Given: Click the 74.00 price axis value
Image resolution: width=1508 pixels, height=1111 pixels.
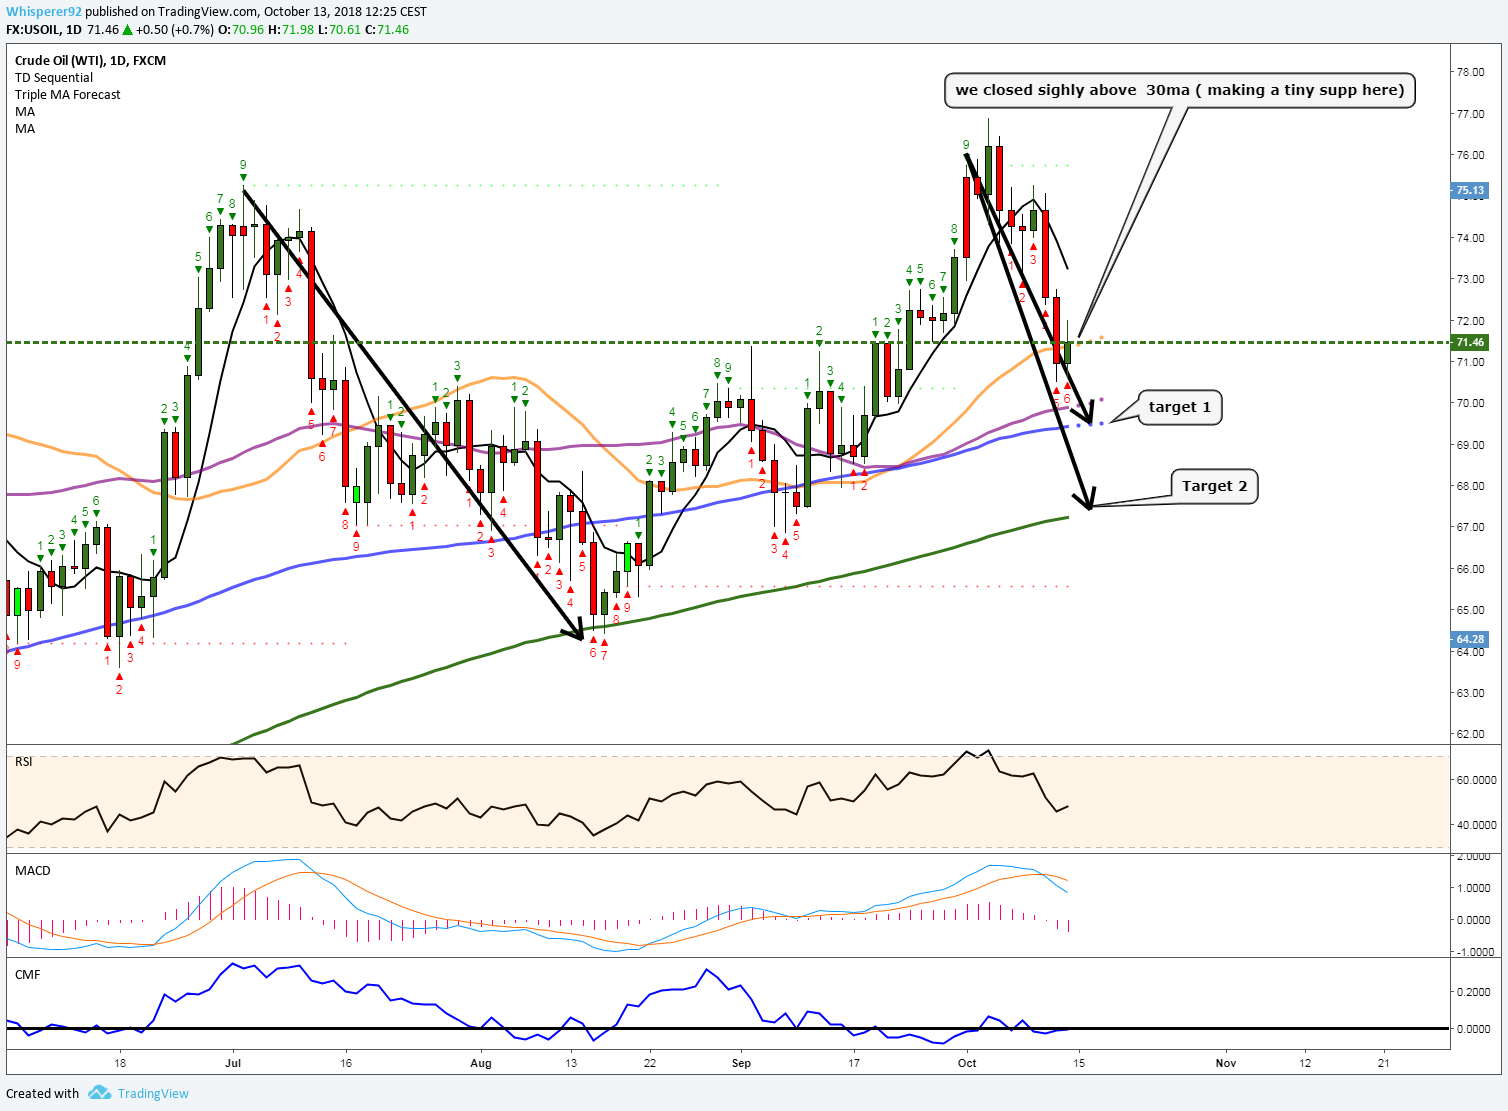Looking at the screenshot, I should 1470,238.
